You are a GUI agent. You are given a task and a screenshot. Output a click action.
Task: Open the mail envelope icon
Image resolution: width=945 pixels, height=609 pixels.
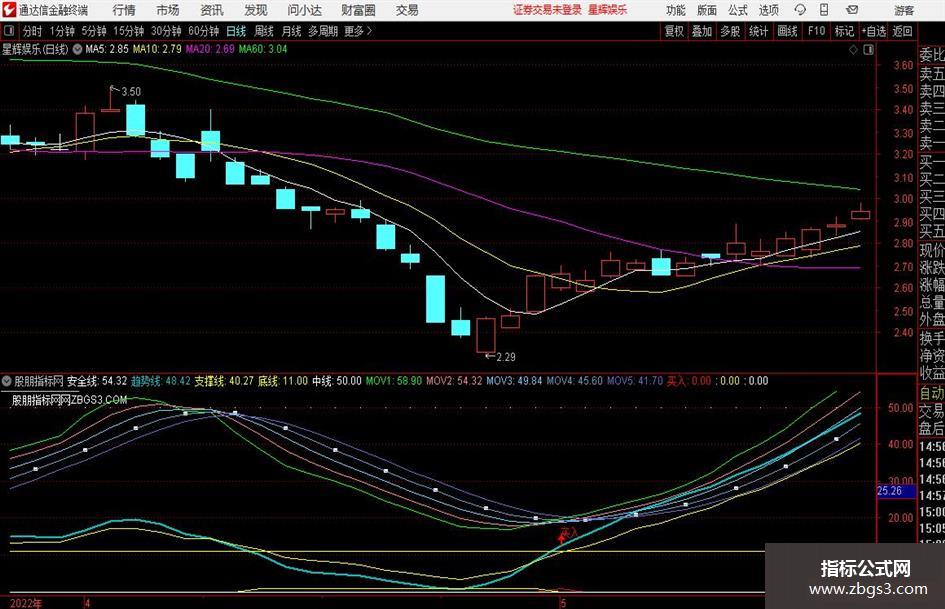click(x=852, y=10)
